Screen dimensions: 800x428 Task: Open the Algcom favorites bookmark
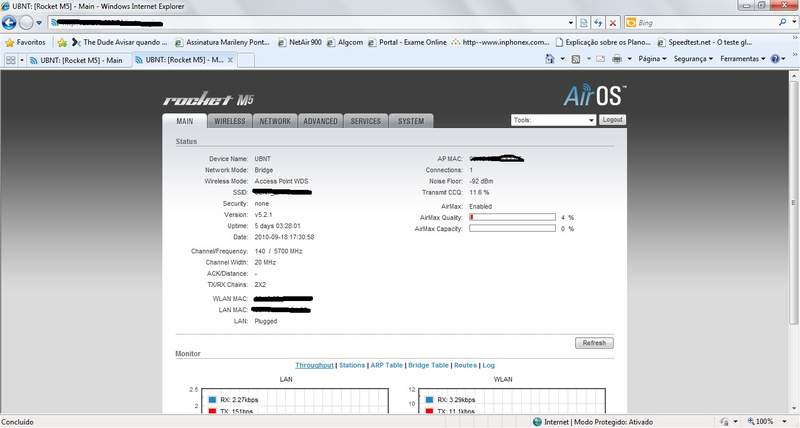point(345,42)
